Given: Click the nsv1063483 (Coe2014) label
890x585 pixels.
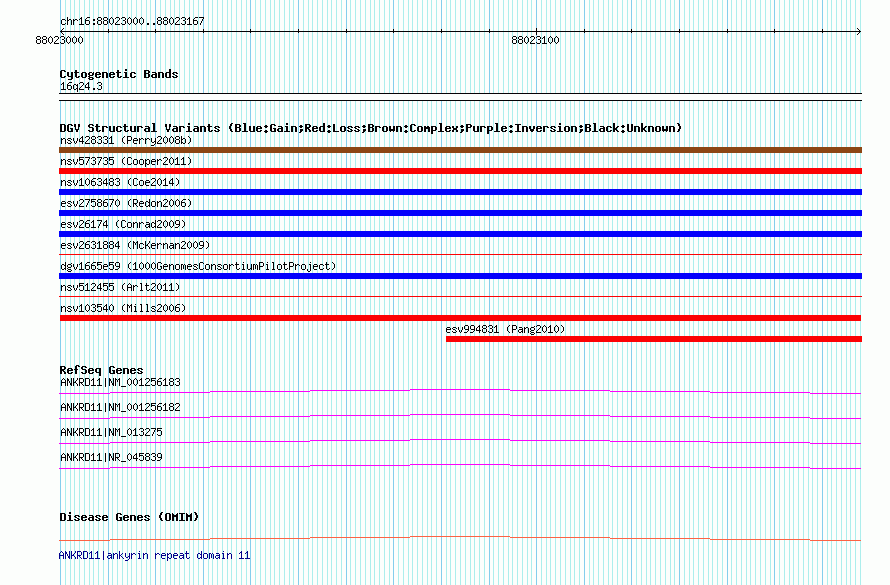Looking at the screenshot, I should tap(120, 182).
